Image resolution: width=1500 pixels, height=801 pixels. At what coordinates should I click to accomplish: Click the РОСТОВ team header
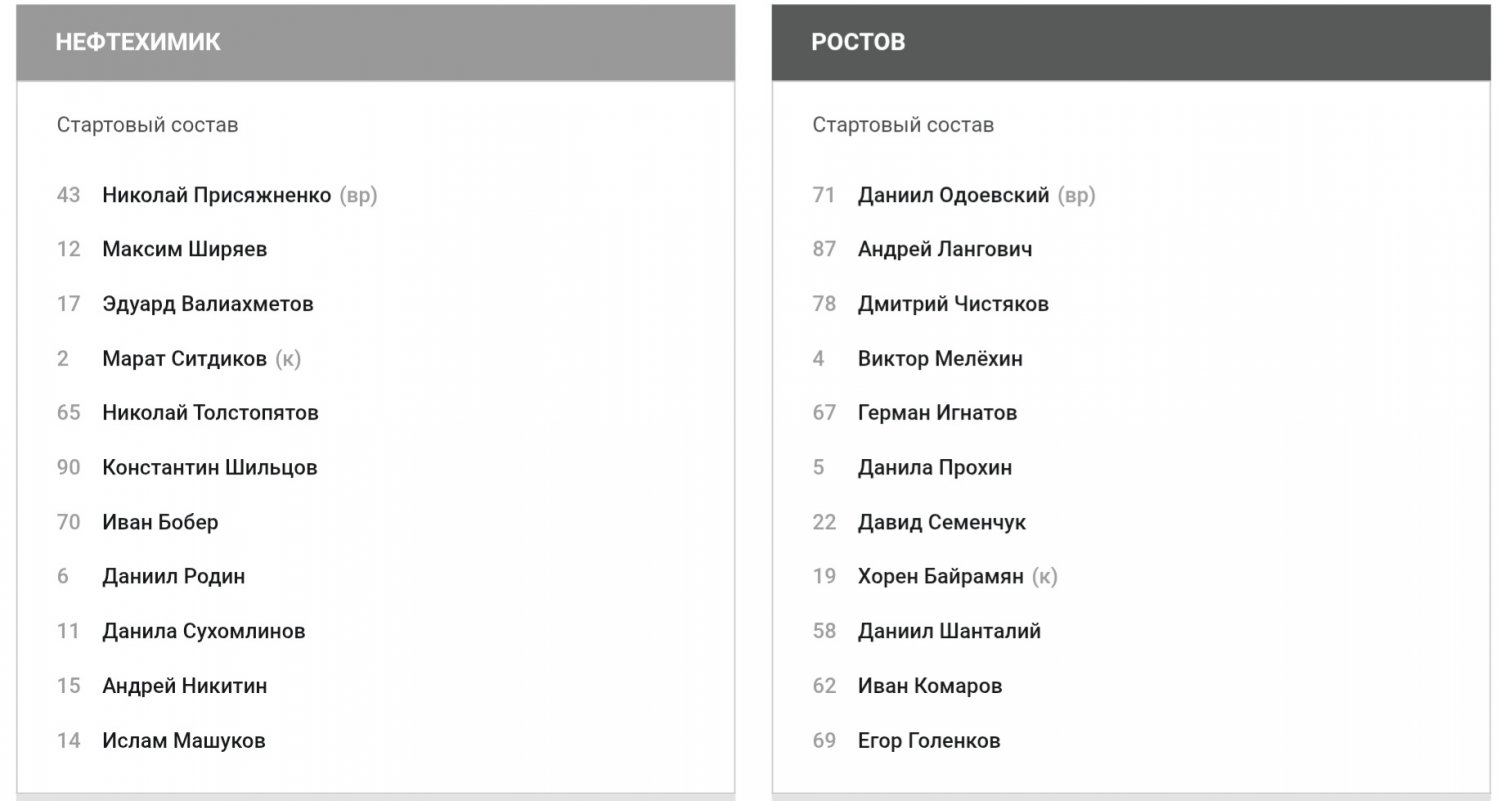click(x=858, y=42)
